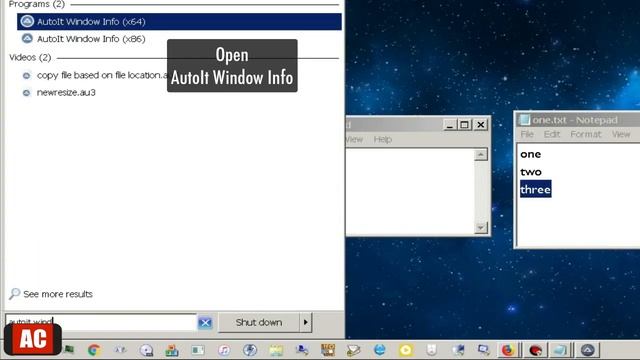Image resolution: width=640 pixels, height=360 pixels.
Task: Open the blue globe browser taskbar icon
Action: pos(379,350)
